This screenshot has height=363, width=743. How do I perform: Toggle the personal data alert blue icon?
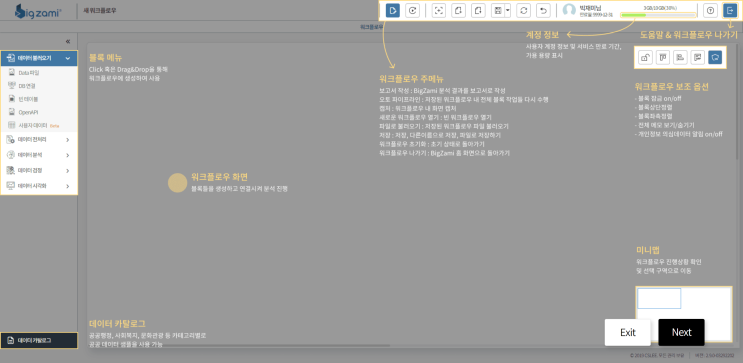[715, 57]
